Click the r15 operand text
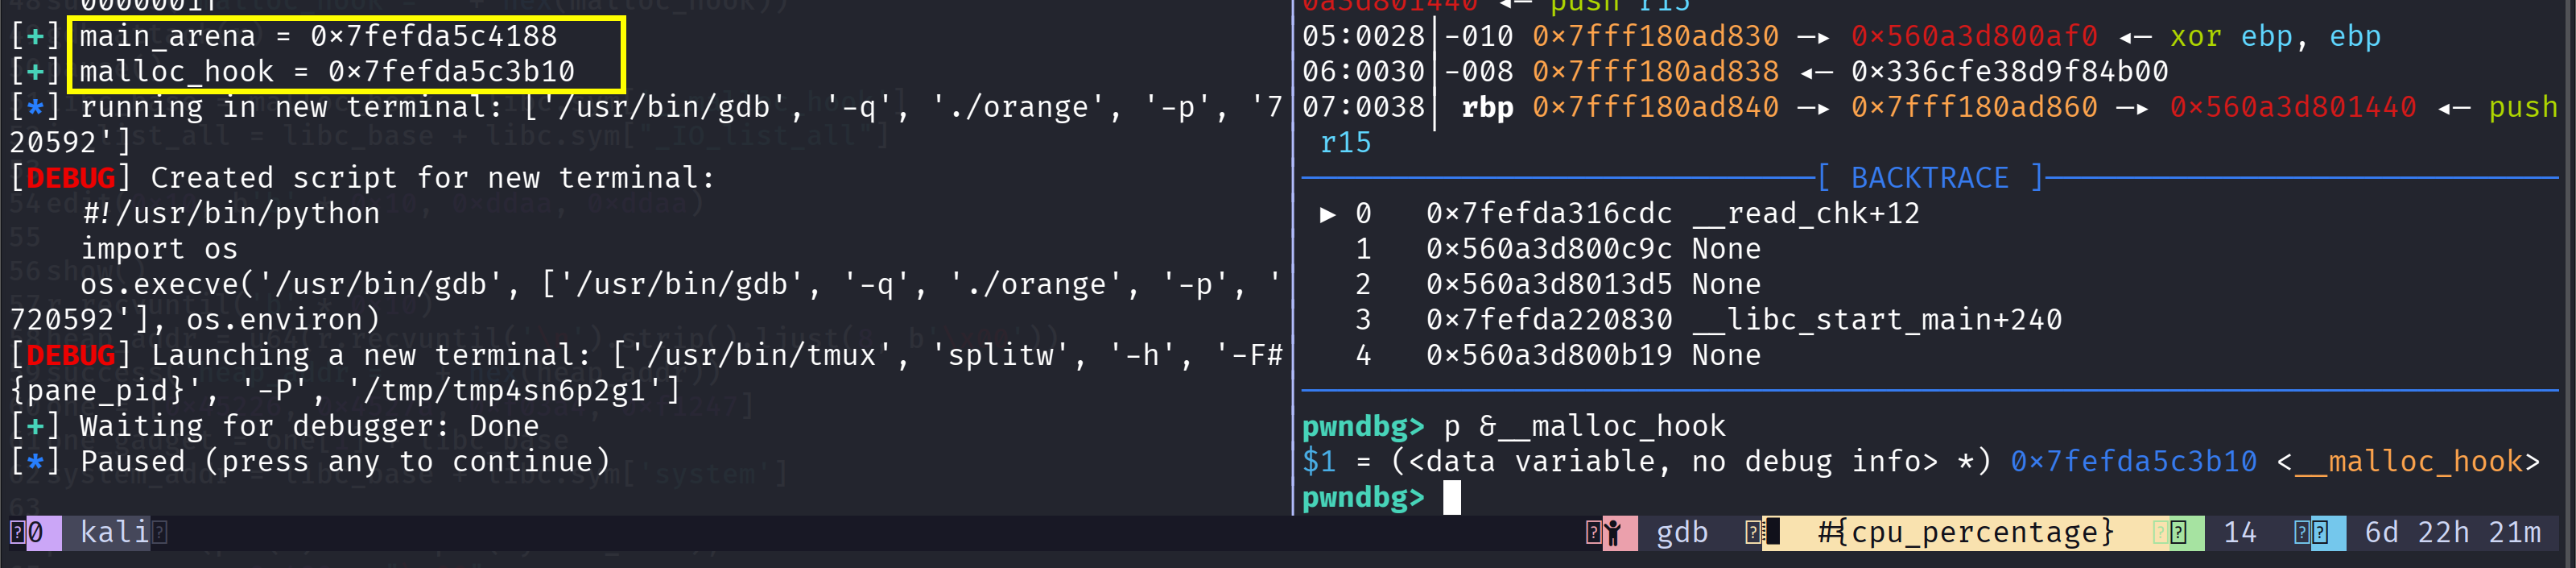 click(x=1345, y=143)
